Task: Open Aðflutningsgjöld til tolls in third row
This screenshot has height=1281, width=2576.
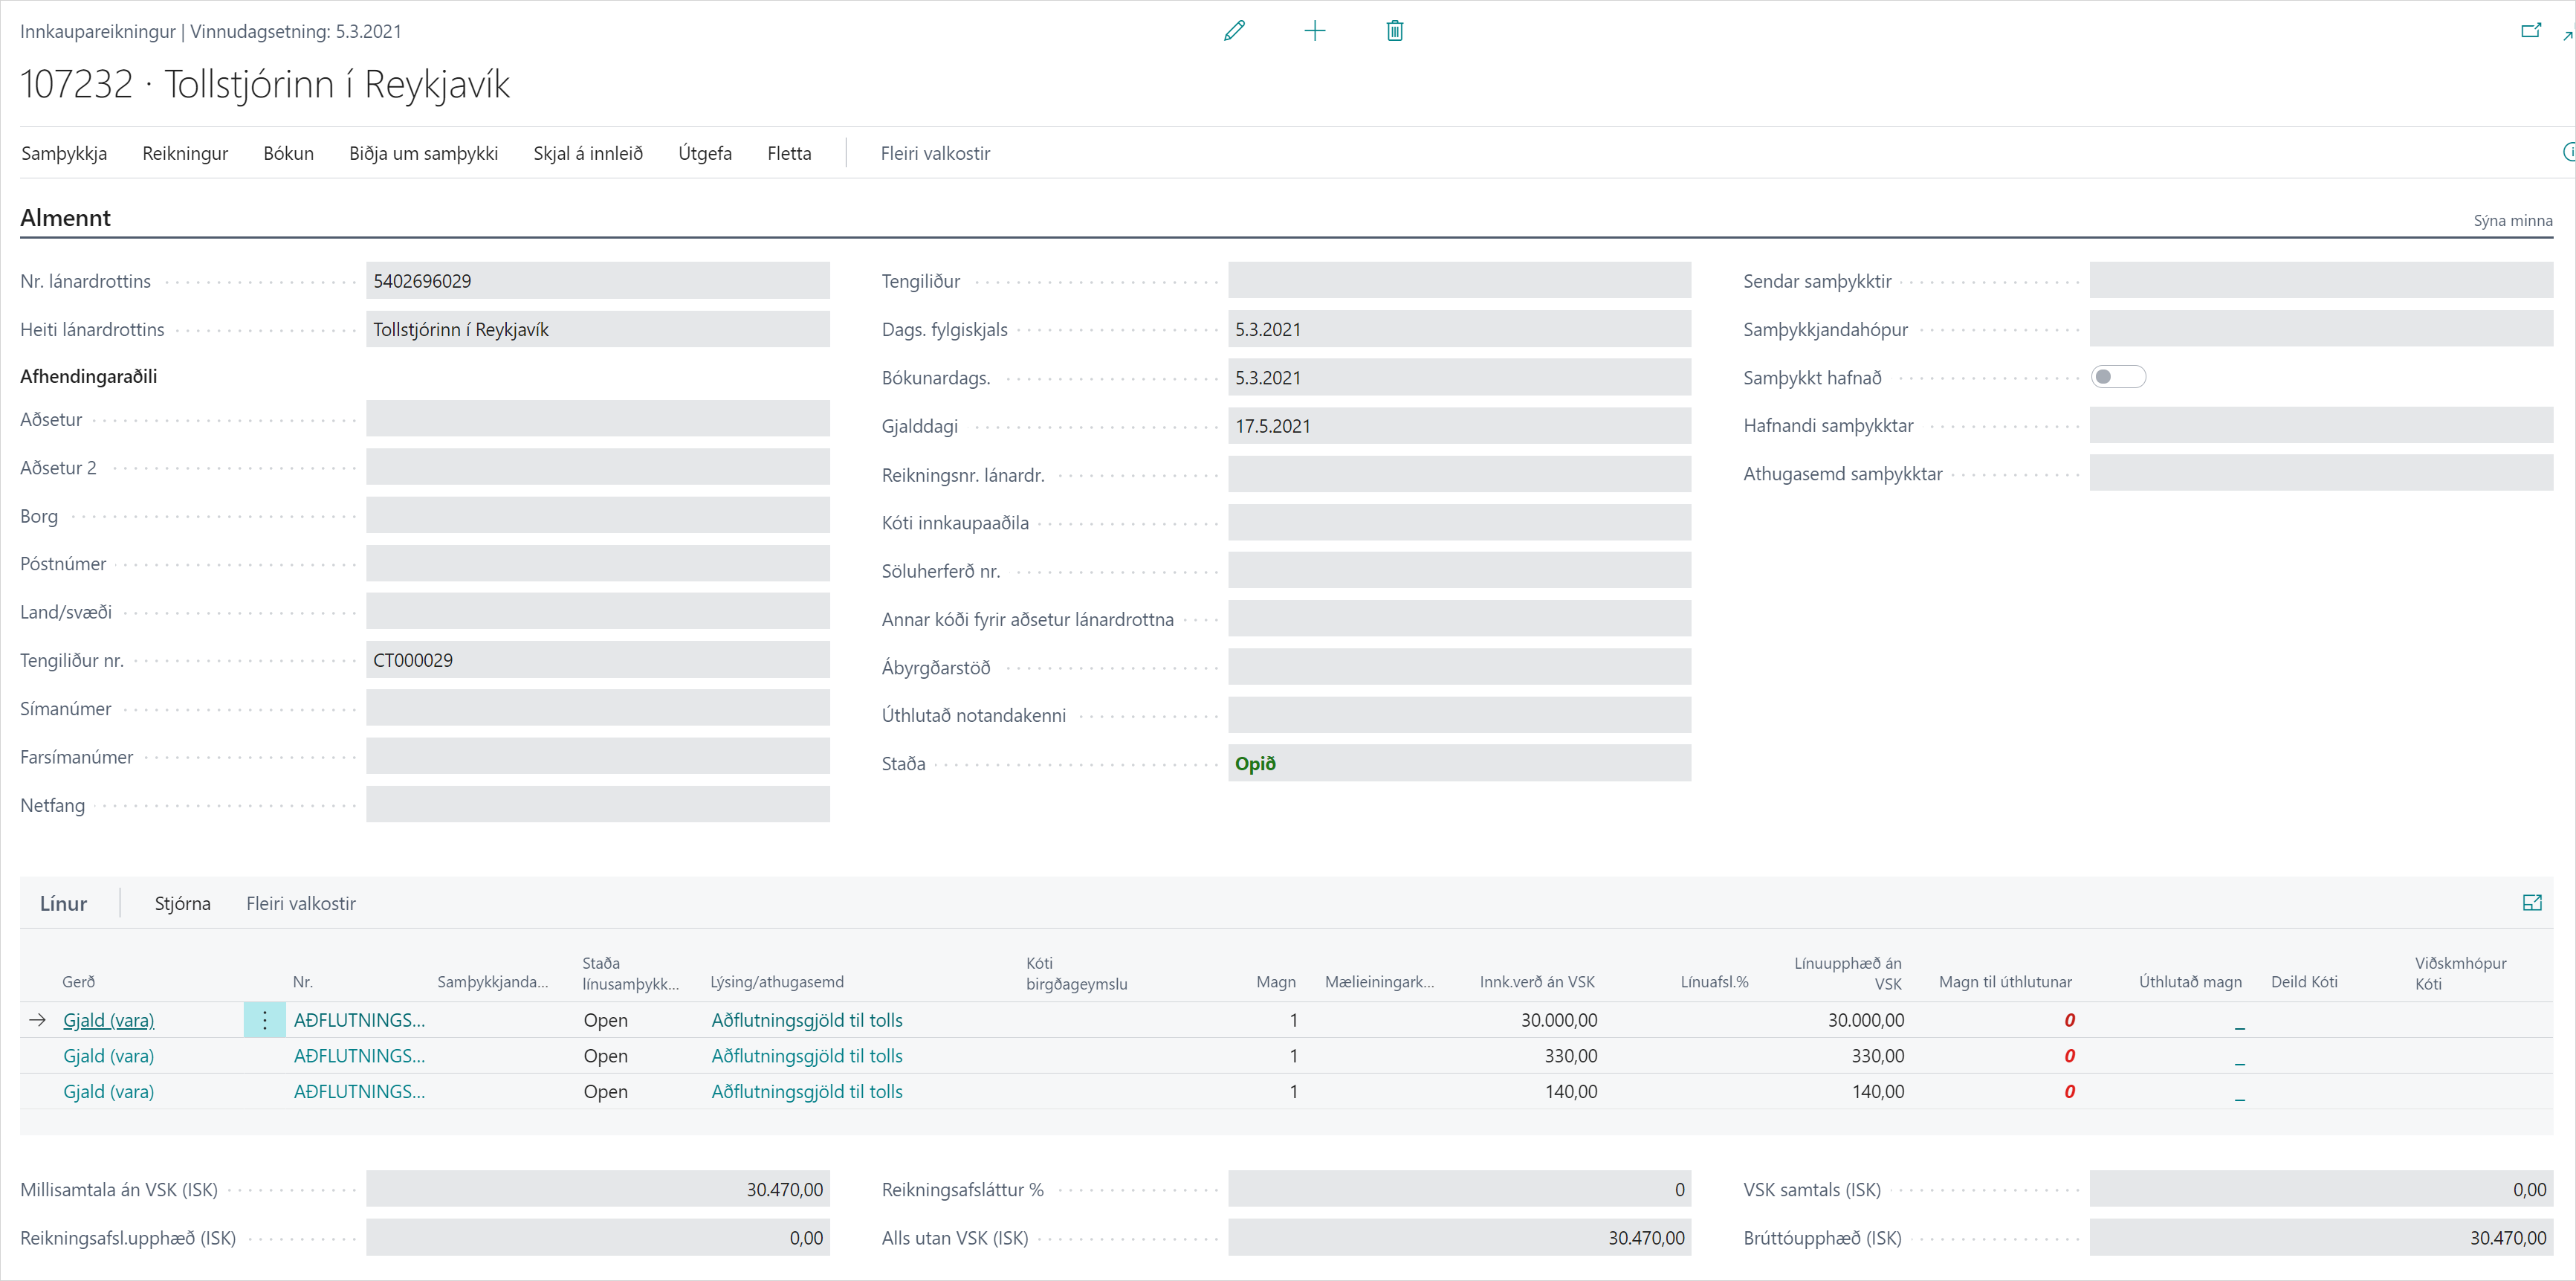Action: click(x=806, y=1092)
